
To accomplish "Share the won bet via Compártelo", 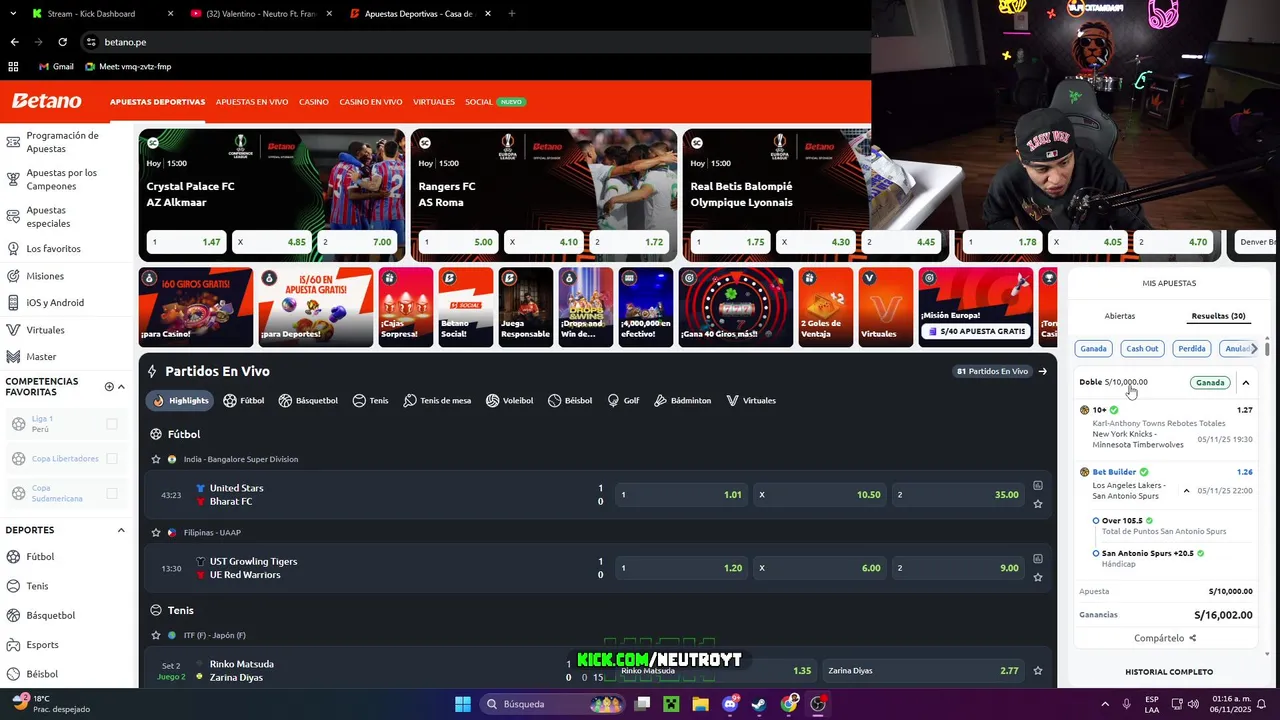I will tap(1165, 638).
